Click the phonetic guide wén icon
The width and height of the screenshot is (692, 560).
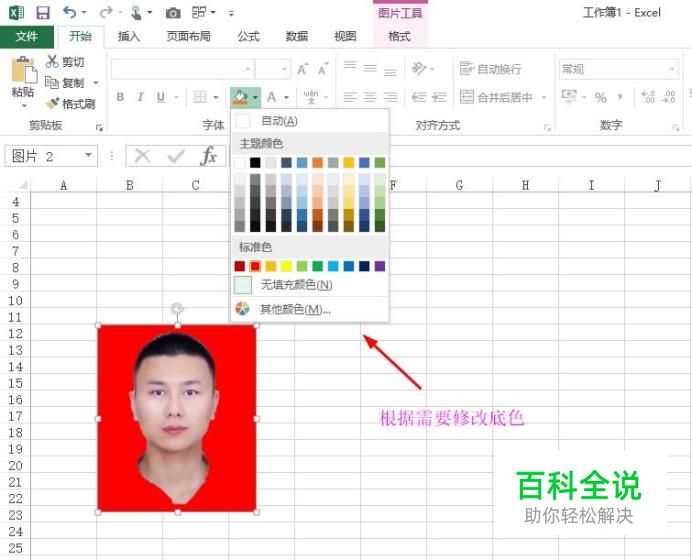311,97
